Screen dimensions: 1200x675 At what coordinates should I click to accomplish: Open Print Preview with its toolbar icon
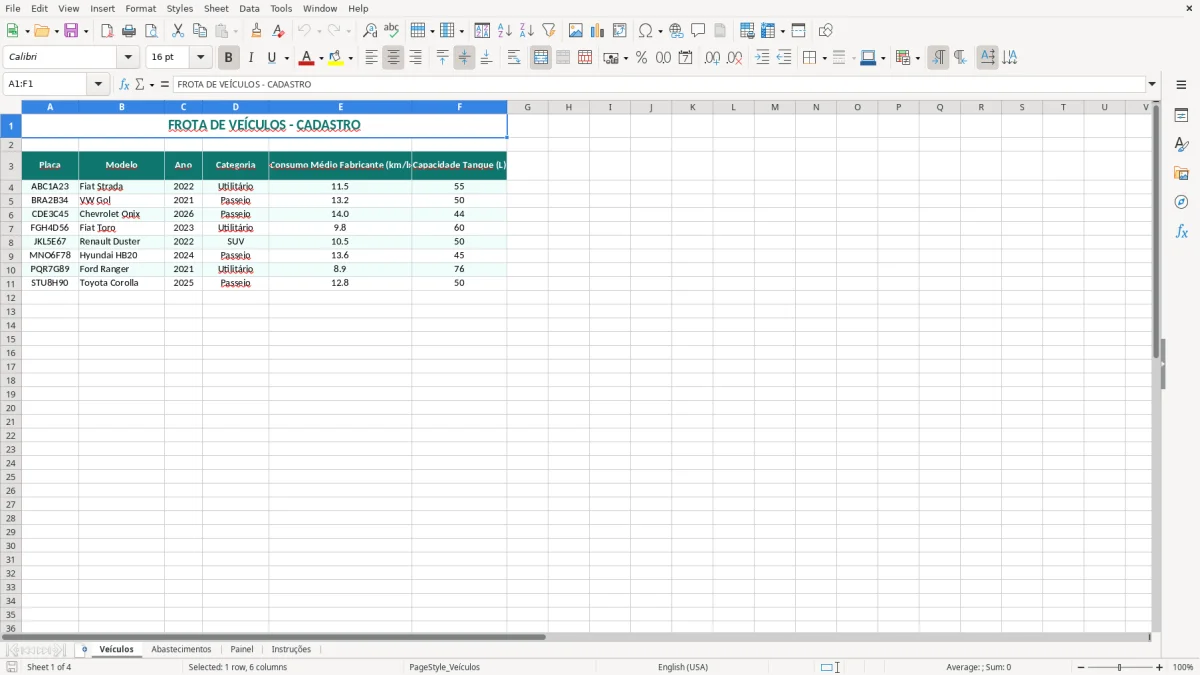pos(151,31)
